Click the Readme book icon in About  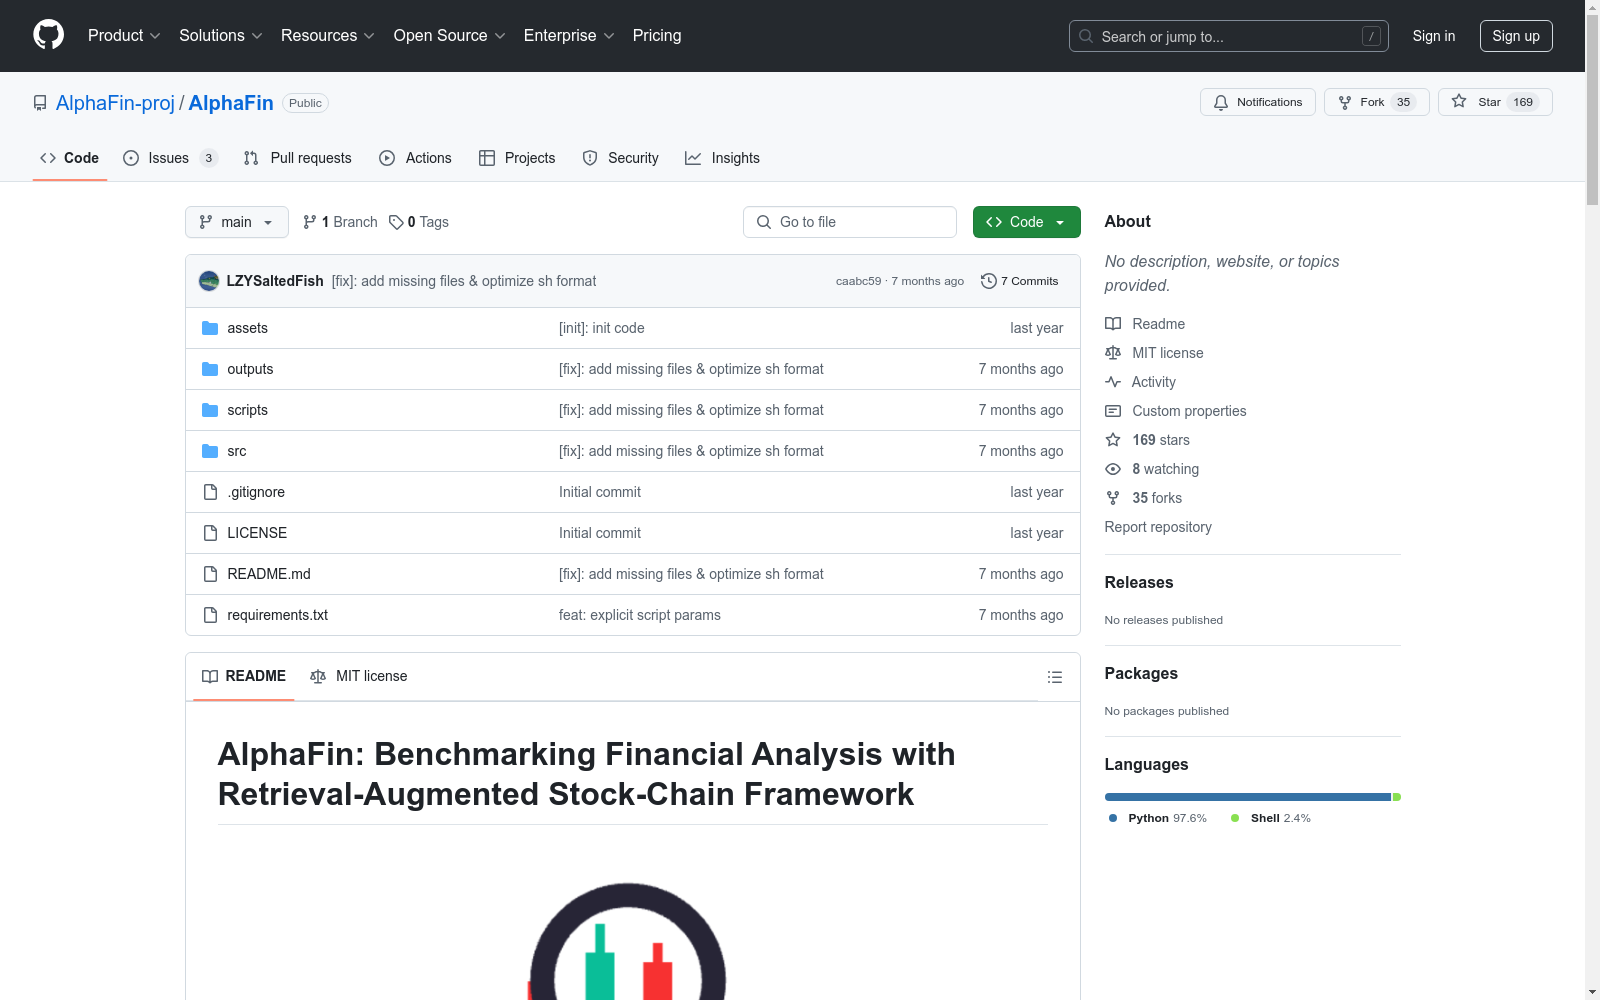click(1113, 324)
